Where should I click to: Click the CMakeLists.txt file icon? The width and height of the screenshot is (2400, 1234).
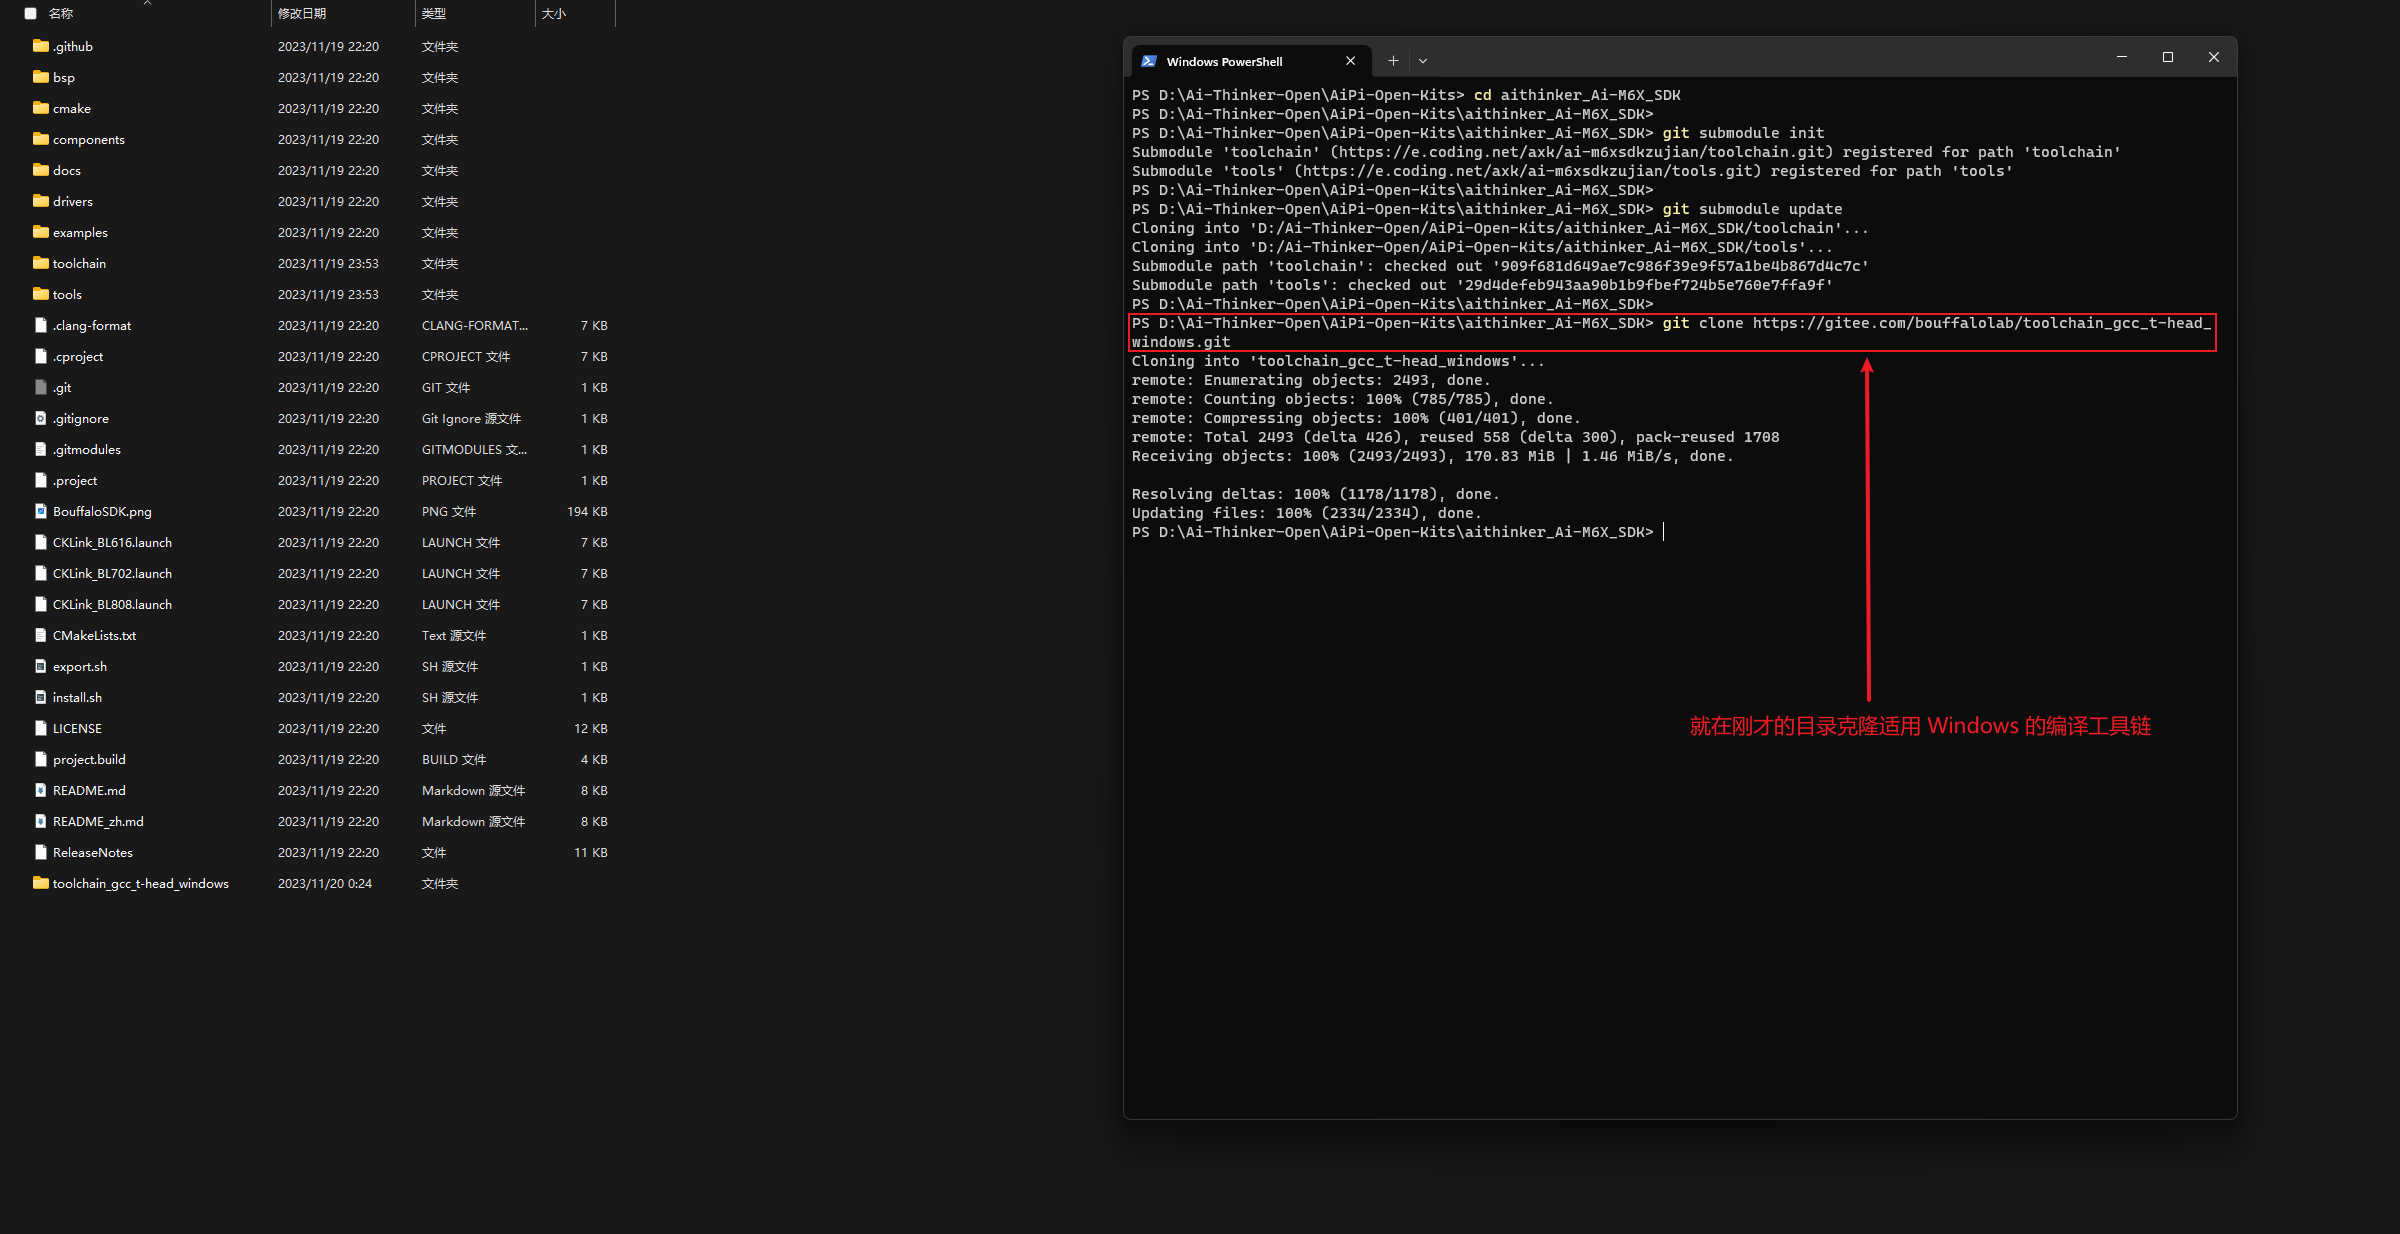point(40,635)
